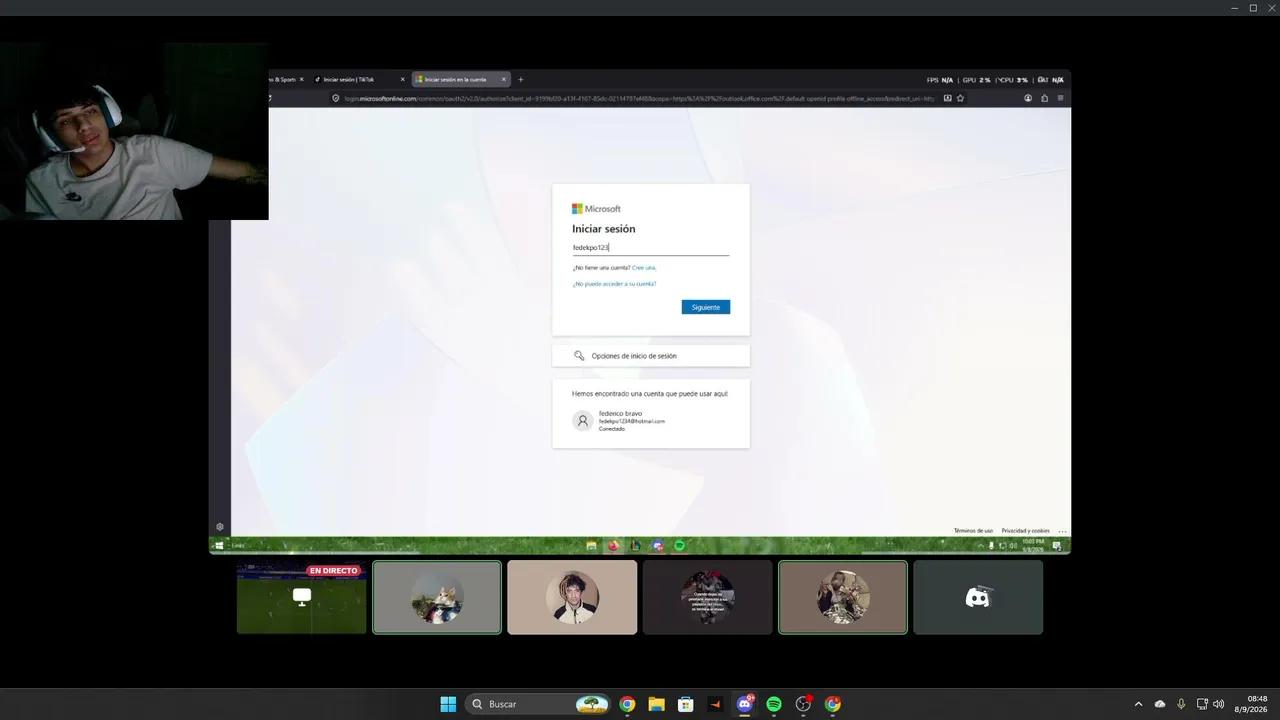
Task: Open File Explorer from the taskbar
Action: pyautogui.click(x=656, y=704)
